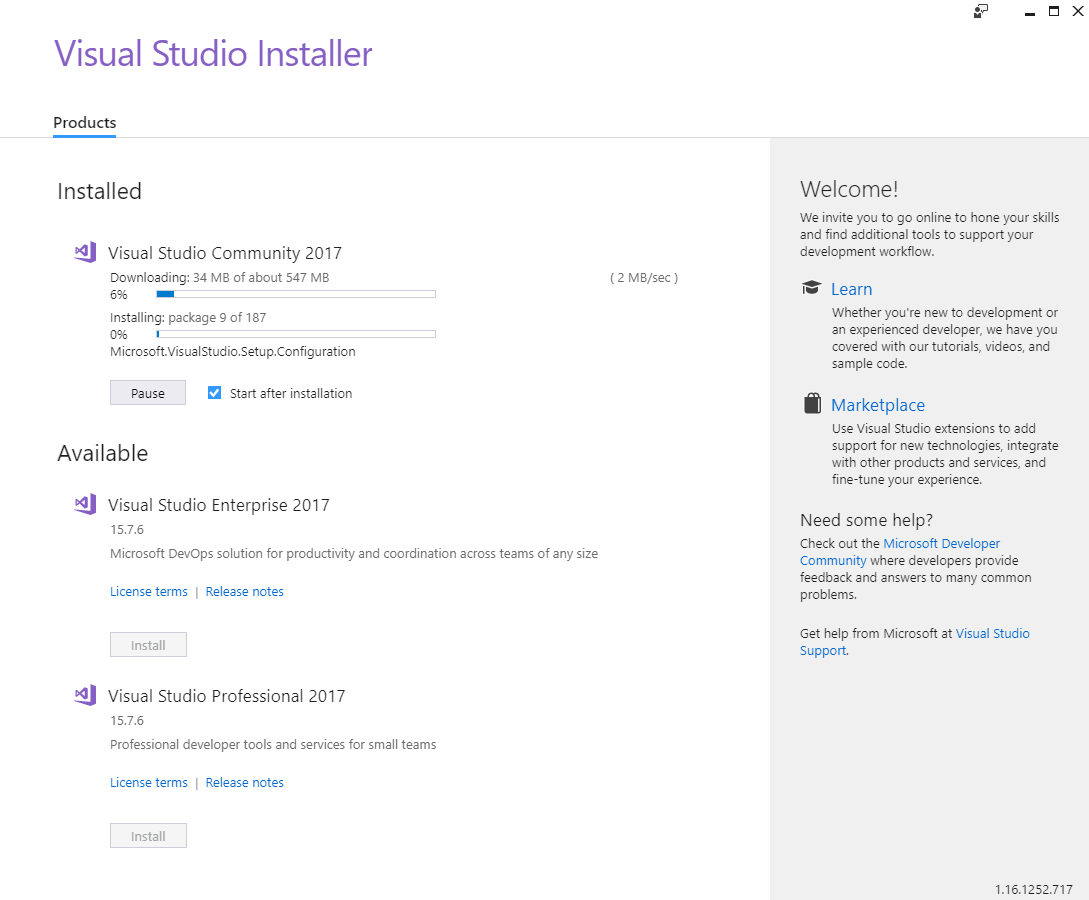Visit the Microsoft Developer Community link

pyautogui.click(x=941, y=544)
